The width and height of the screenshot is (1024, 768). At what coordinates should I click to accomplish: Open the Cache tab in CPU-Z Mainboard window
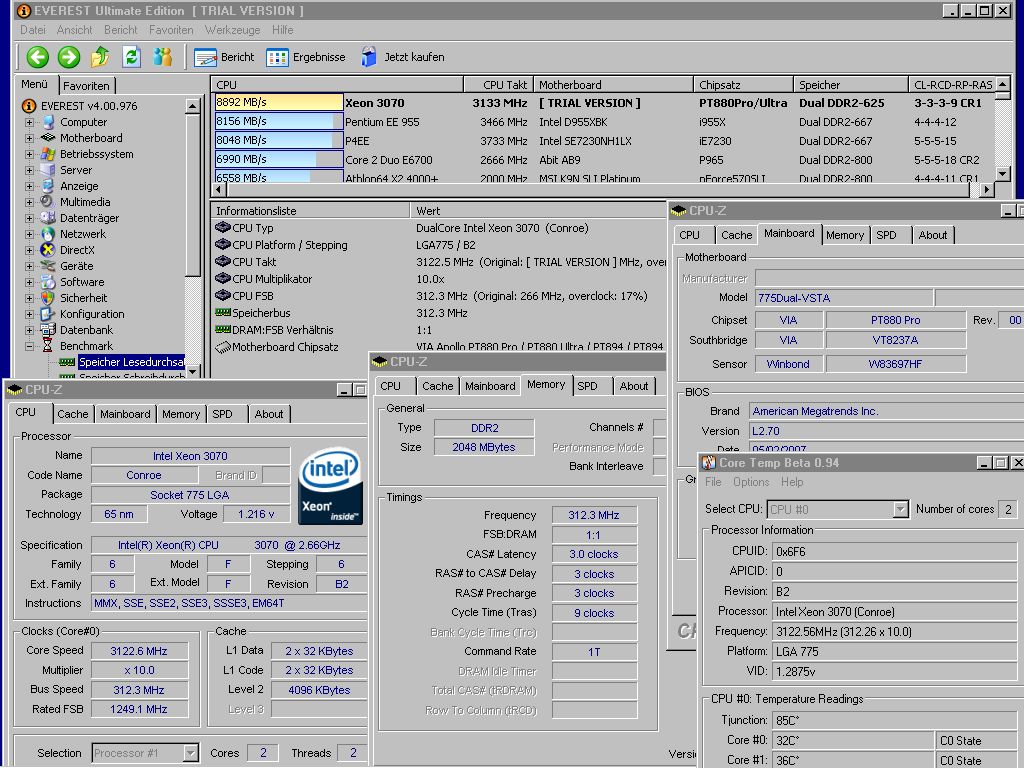point(736,235)
